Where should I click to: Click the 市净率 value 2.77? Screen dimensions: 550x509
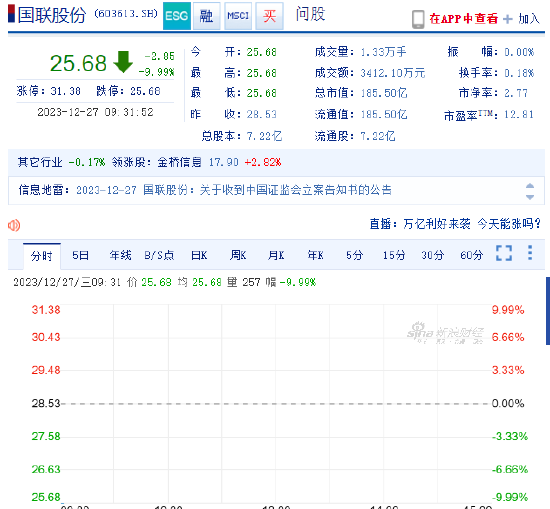point(516,93)
